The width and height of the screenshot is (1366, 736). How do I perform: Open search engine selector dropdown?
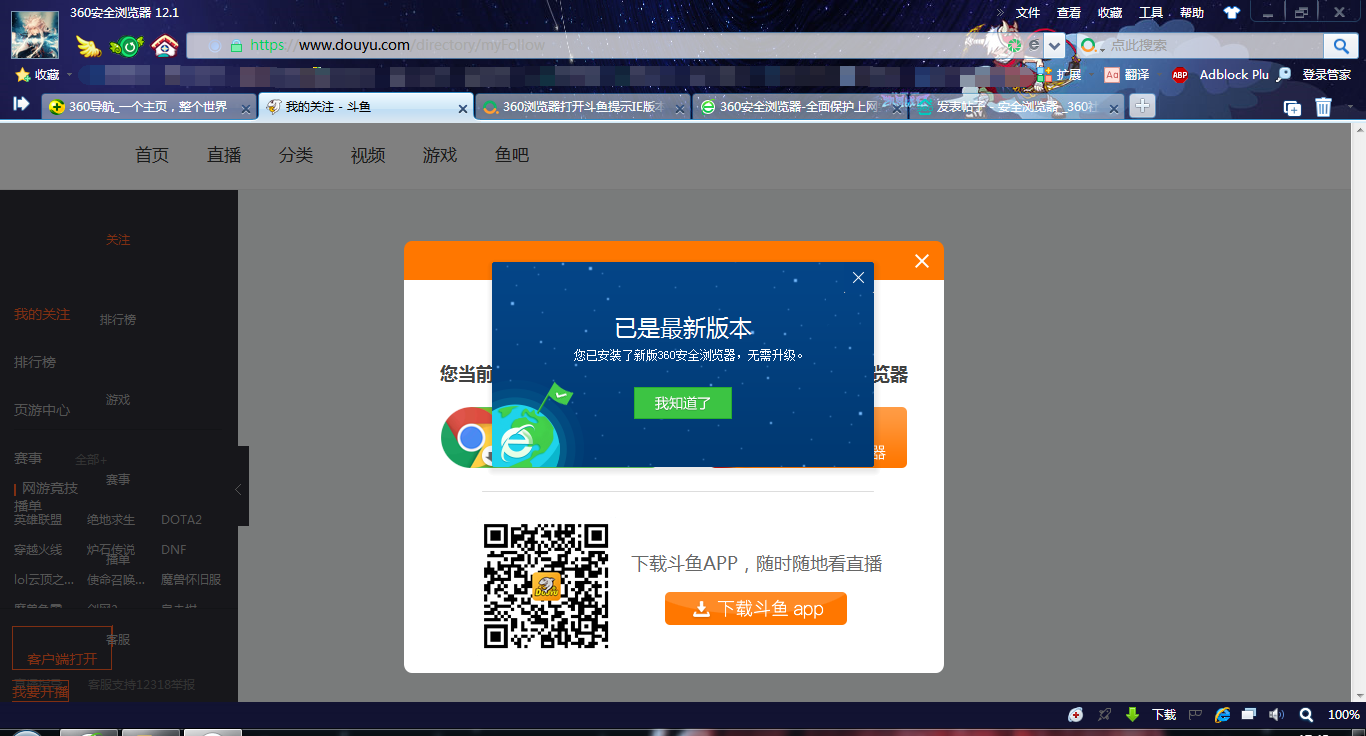[1091, 46]
